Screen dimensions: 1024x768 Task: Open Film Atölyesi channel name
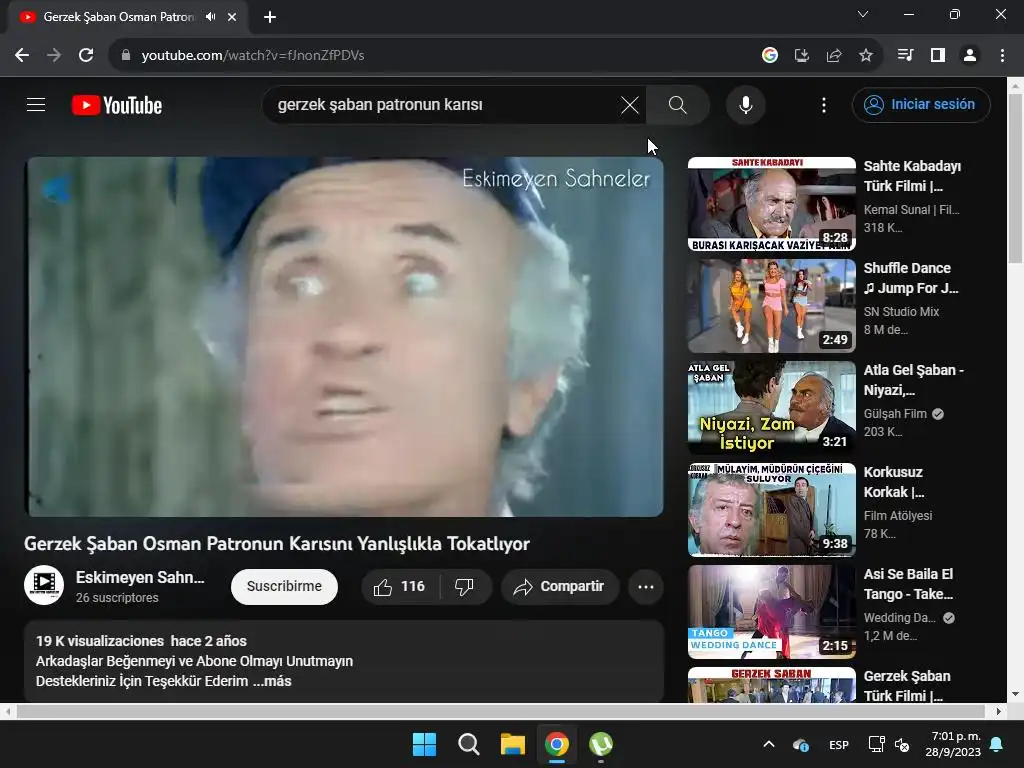(x=898, y=515)
